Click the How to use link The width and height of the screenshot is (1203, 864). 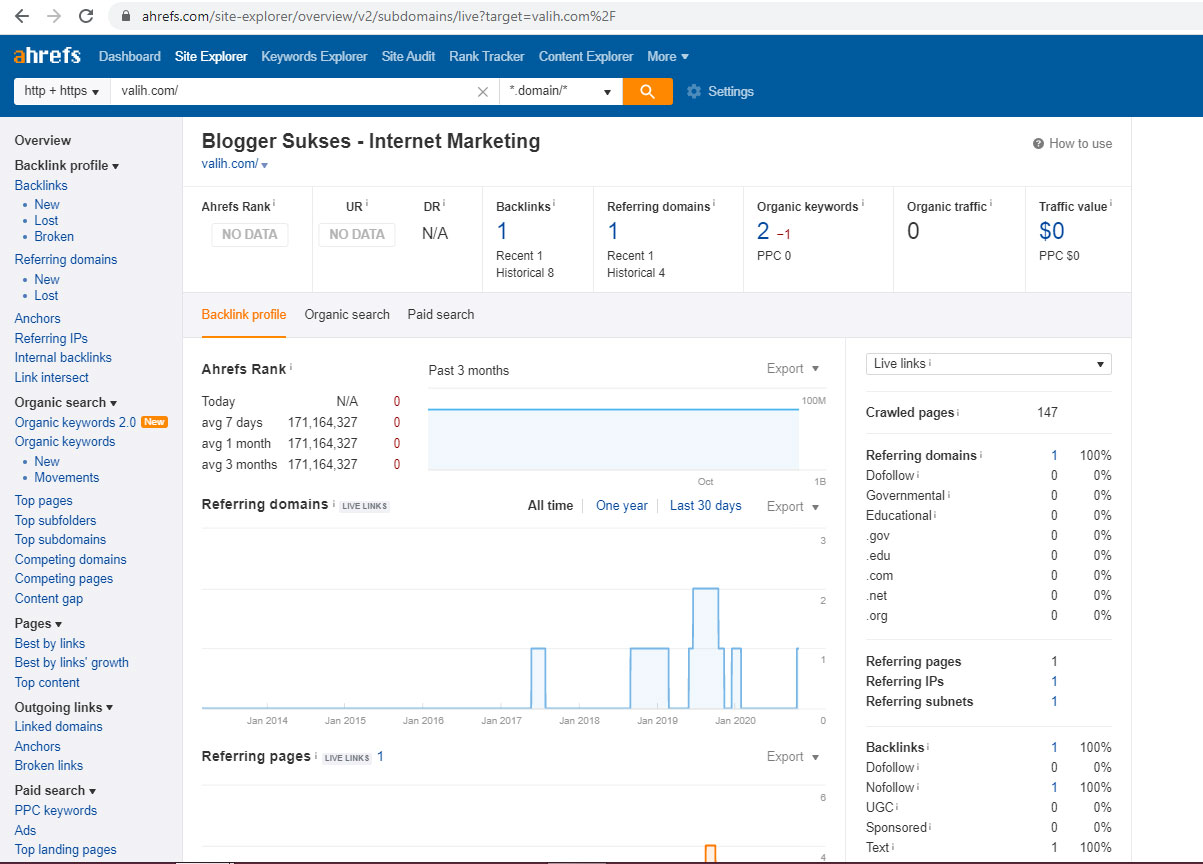(x=1080, y=144)
